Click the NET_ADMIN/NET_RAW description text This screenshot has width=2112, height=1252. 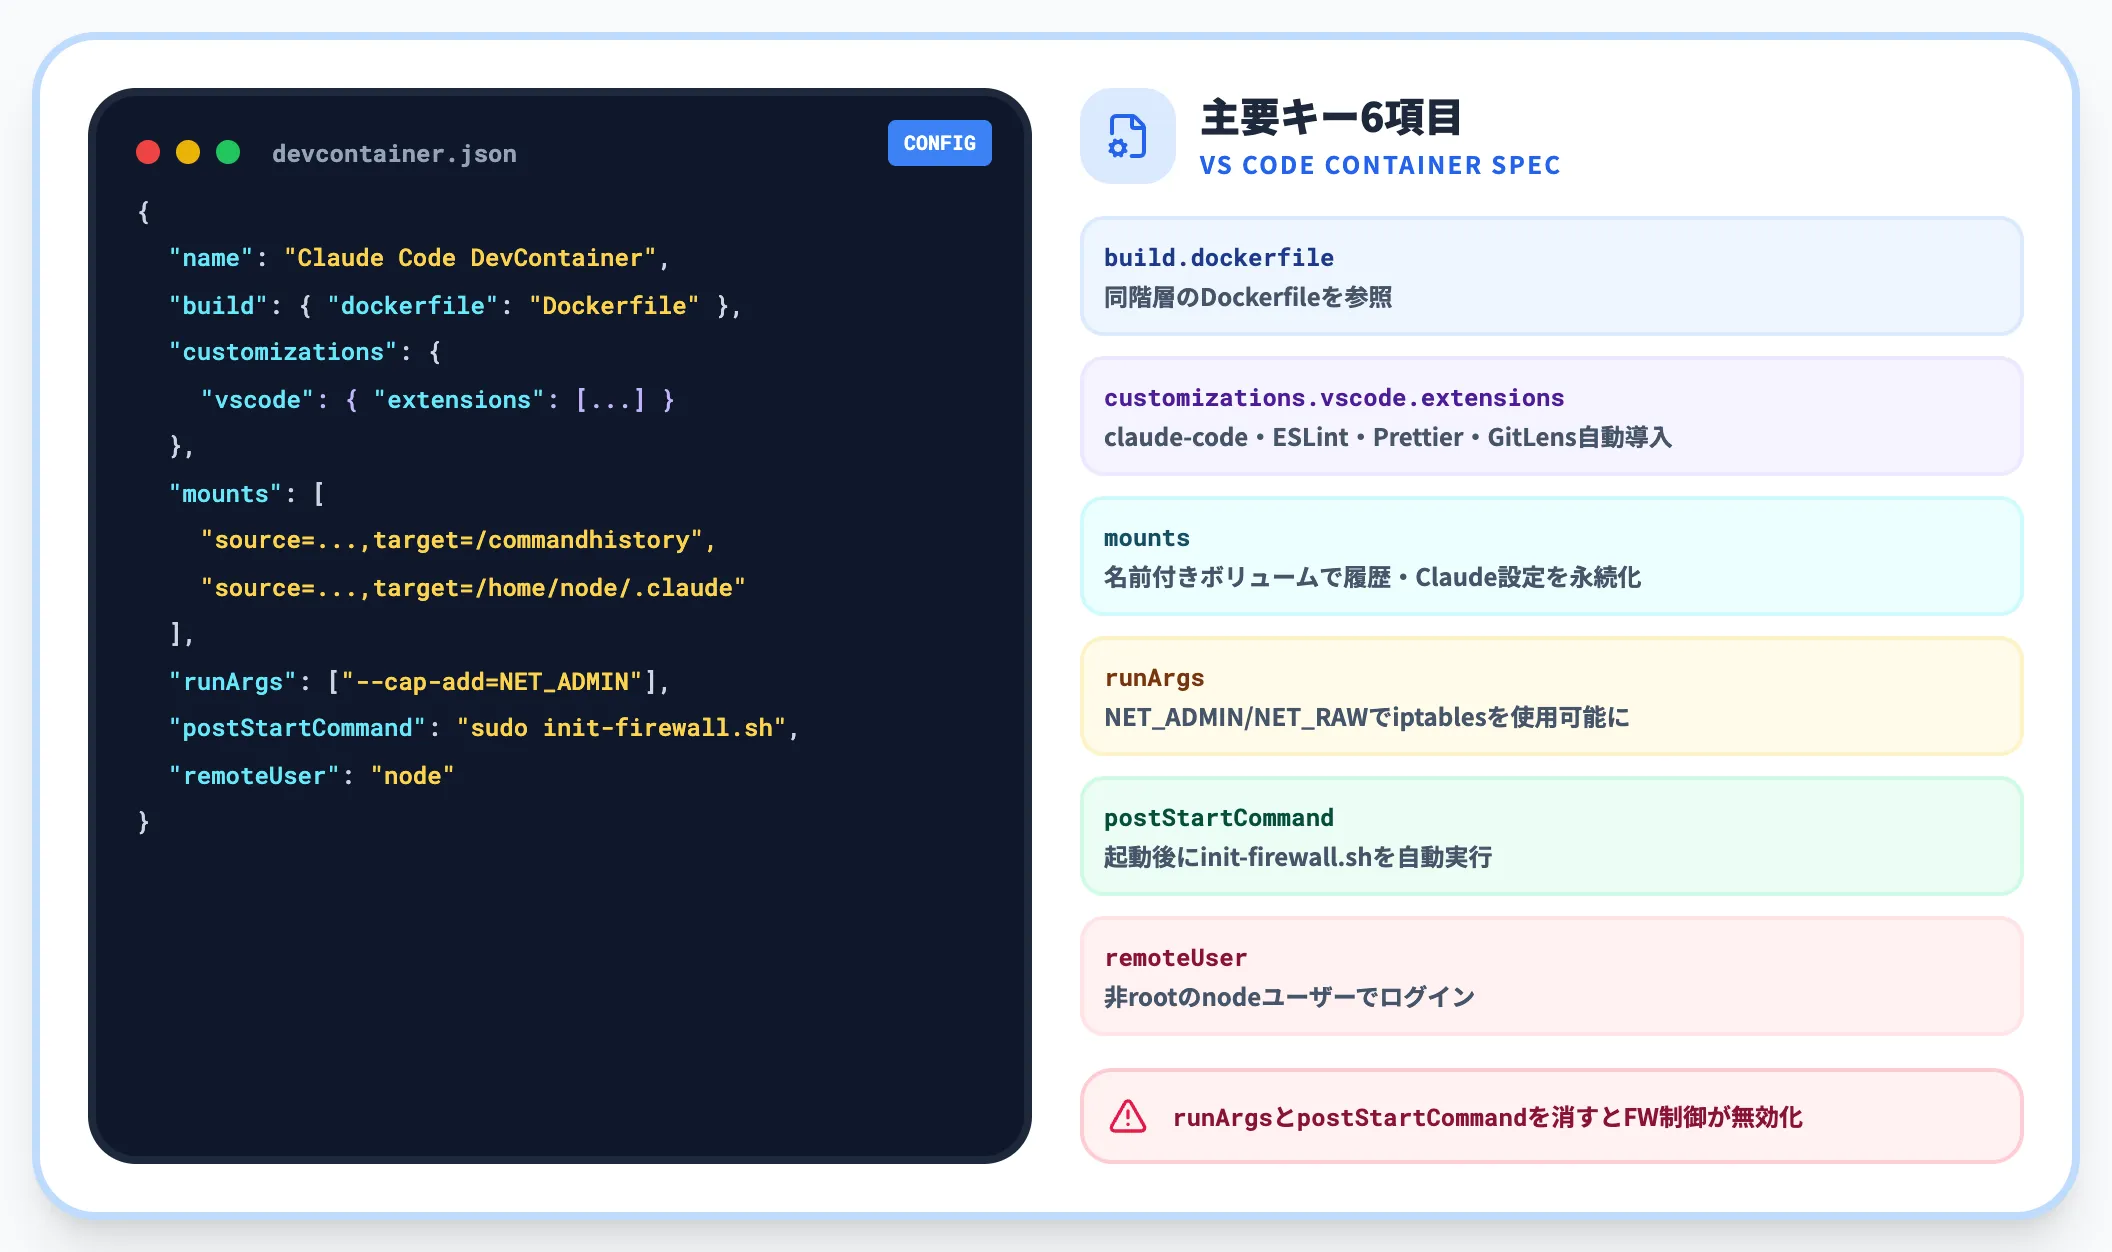click(x=1367, y=717)
